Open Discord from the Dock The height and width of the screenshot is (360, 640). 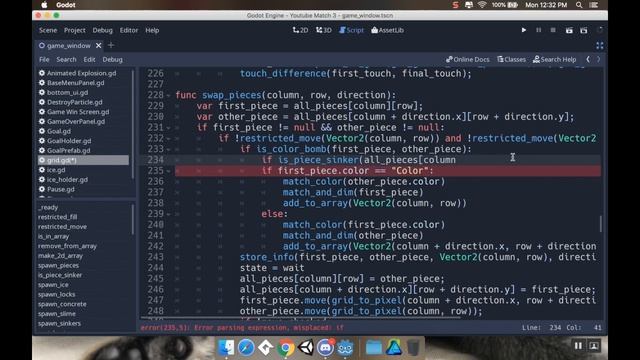325,347
